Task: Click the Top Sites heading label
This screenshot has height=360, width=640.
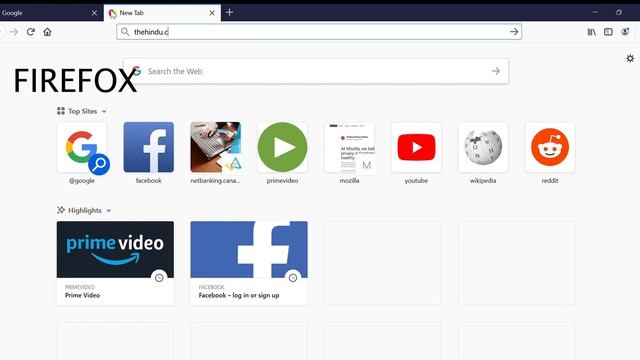Action: pos(82,111)
